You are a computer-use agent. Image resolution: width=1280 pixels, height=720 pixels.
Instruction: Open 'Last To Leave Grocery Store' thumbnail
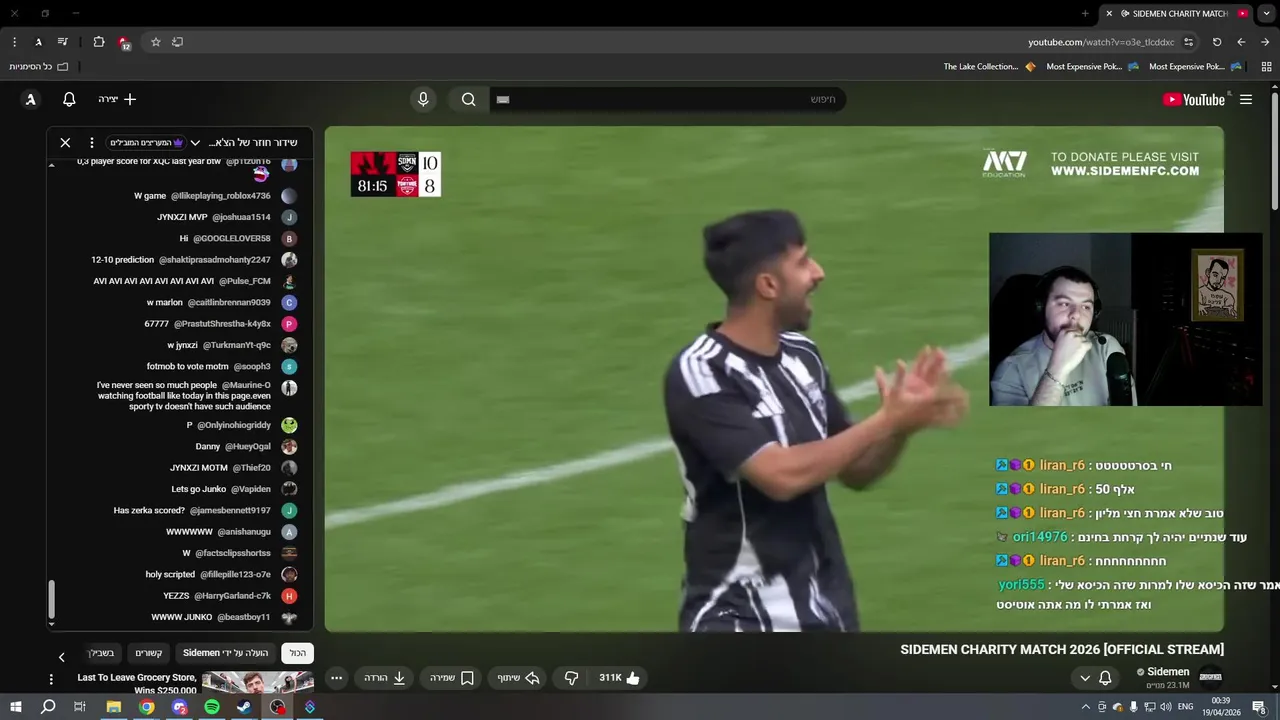point(258,682)
